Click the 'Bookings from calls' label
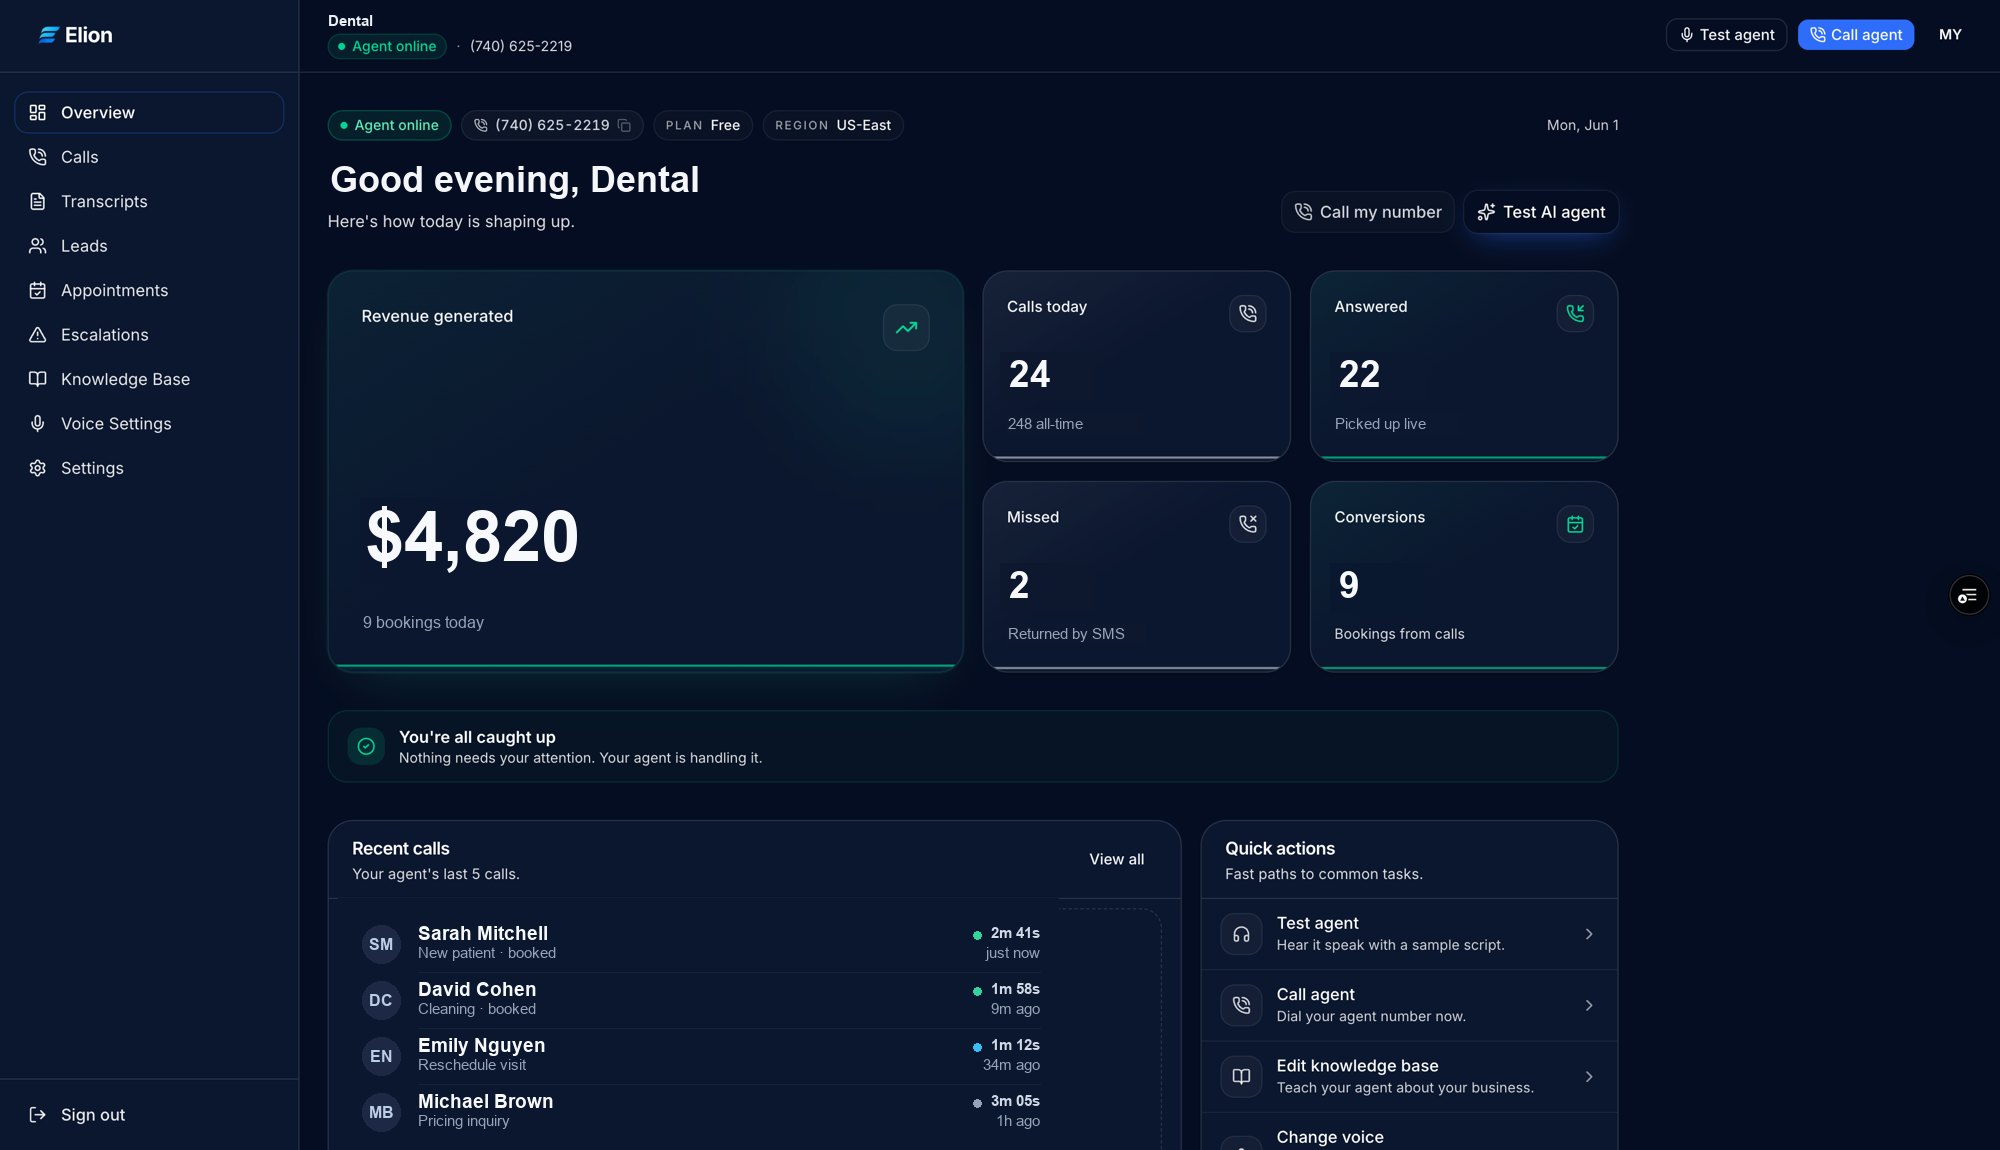Viewport: 2000px width, 1150px height. [1399, 634]
